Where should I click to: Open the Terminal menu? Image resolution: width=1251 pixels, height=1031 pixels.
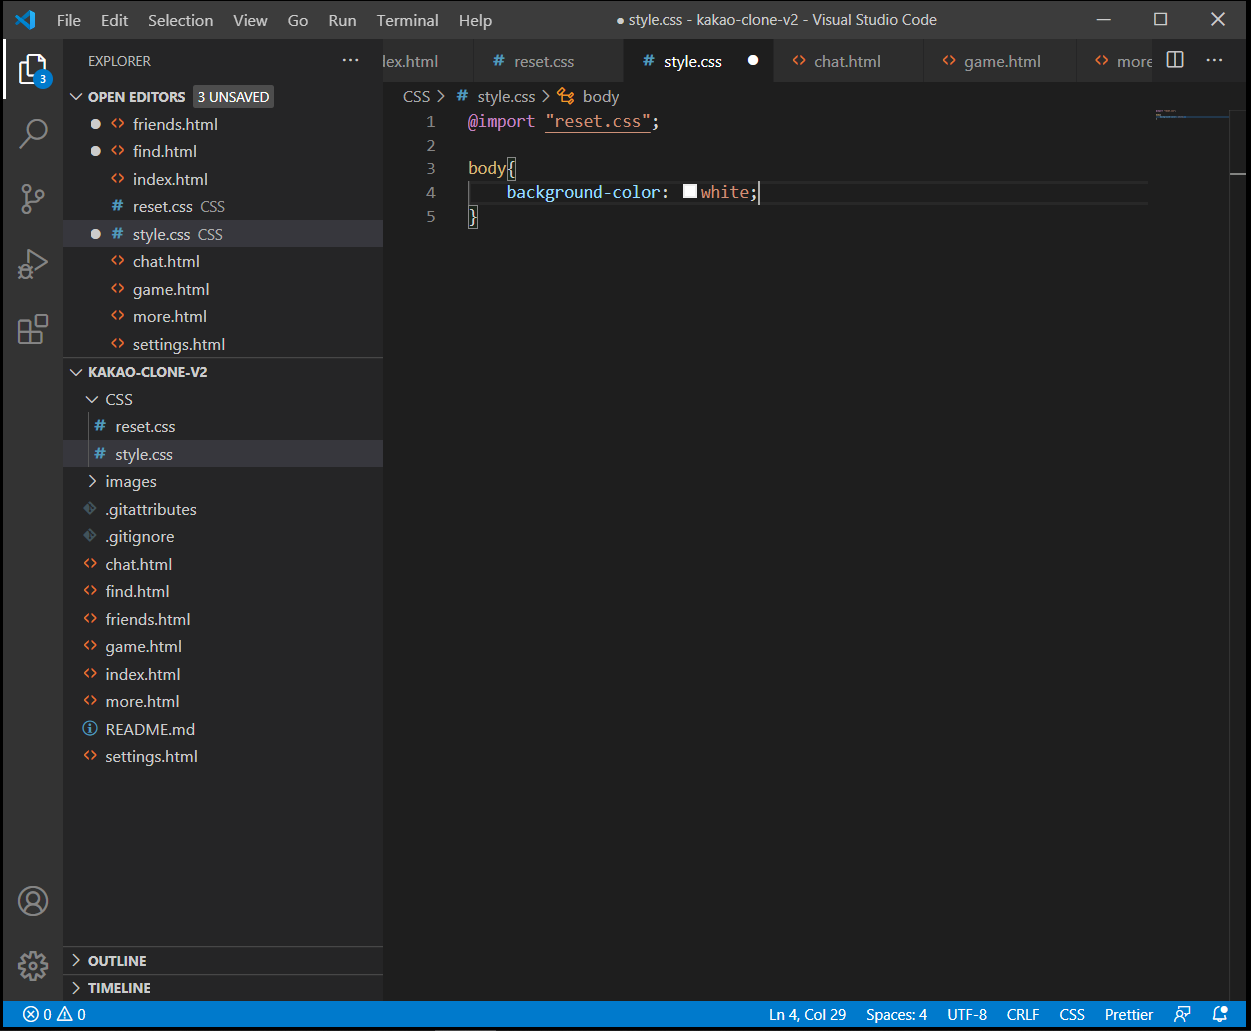point(408,20)
